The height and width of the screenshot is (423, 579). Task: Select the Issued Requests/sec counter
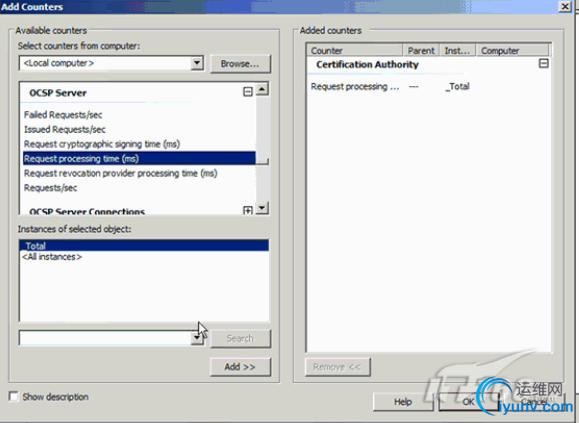[65, 130]
